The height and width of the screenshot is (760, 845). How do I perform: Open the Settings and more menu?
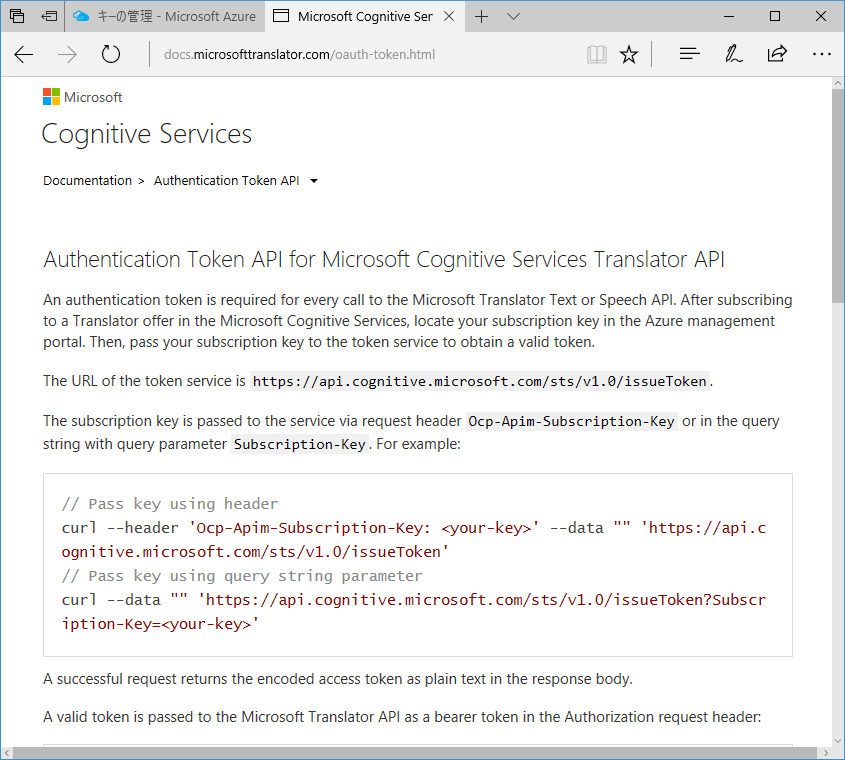pyautogui.click(x=821, y=54)
